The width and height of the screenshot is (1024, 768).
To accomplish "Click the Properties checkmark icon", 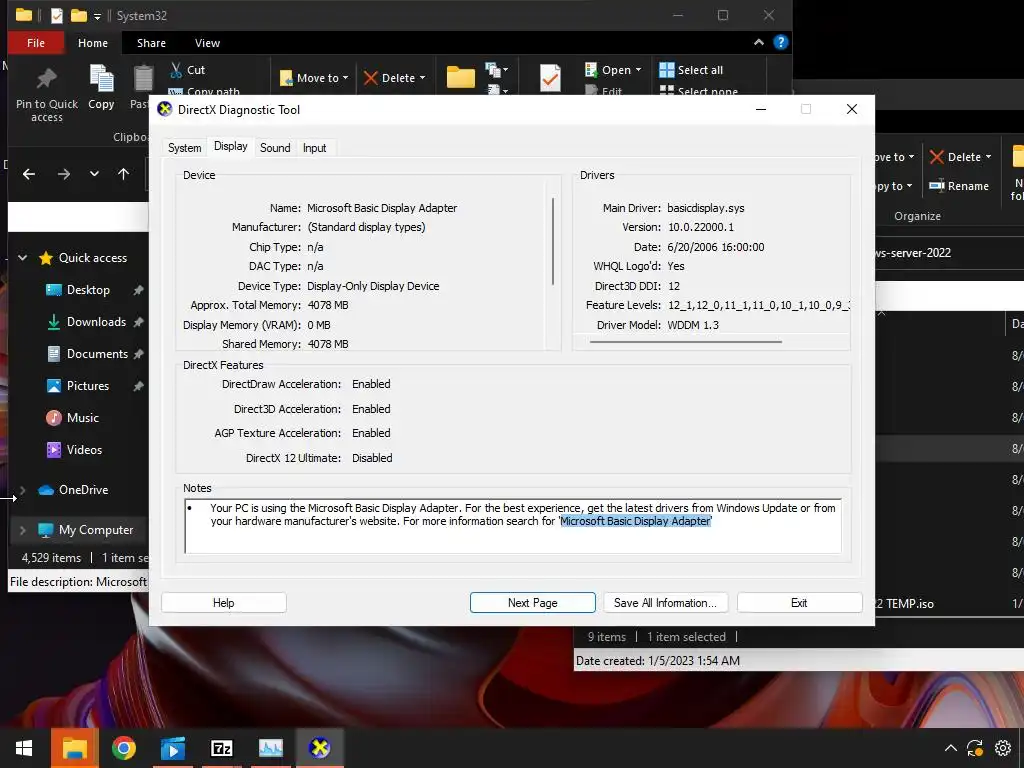I will pyautogui.click(x=550, y=78).
